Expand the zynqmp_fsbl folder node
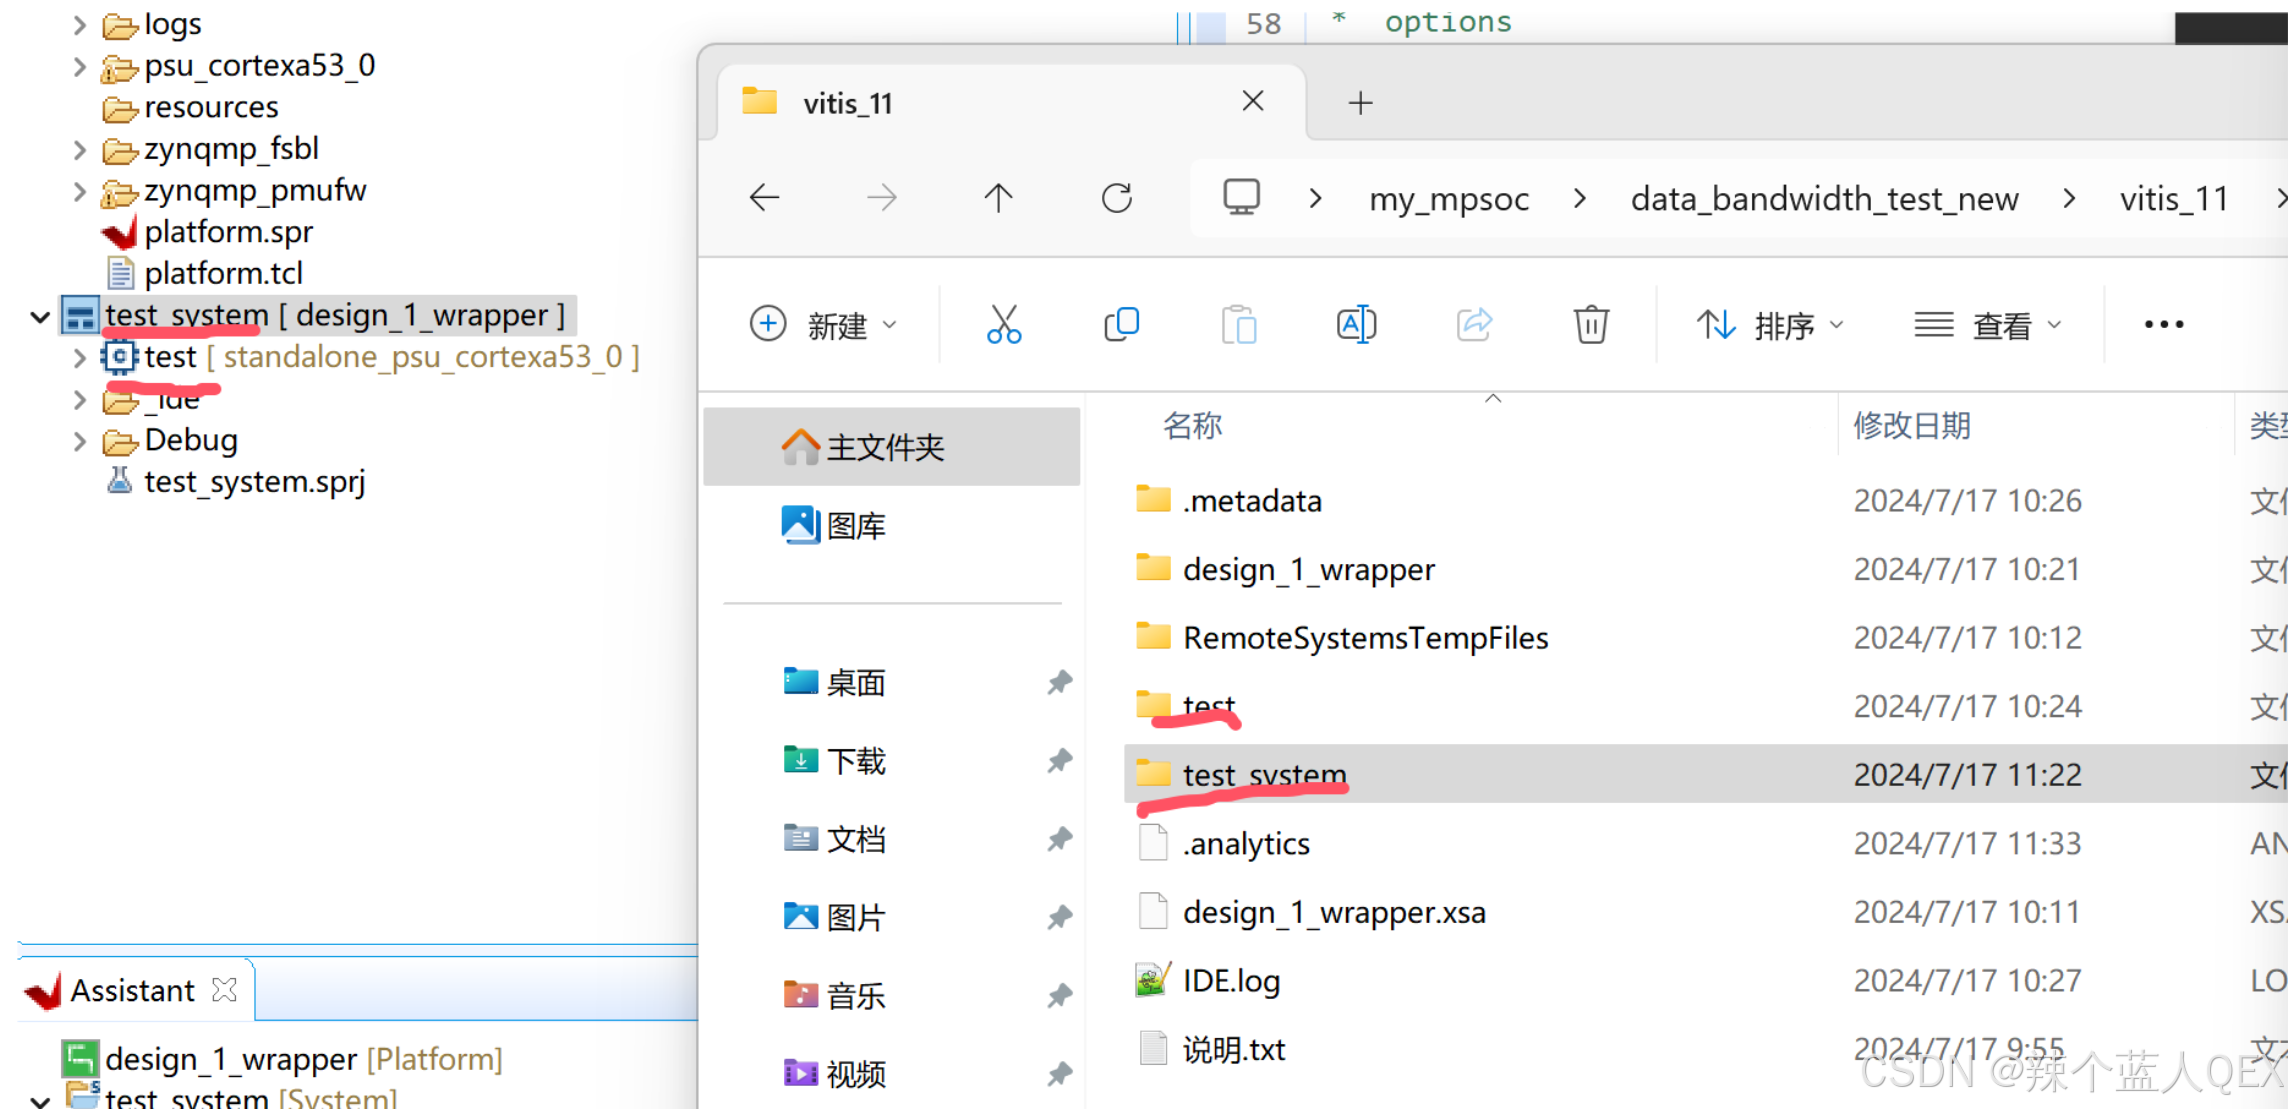 tap(80, 150)
